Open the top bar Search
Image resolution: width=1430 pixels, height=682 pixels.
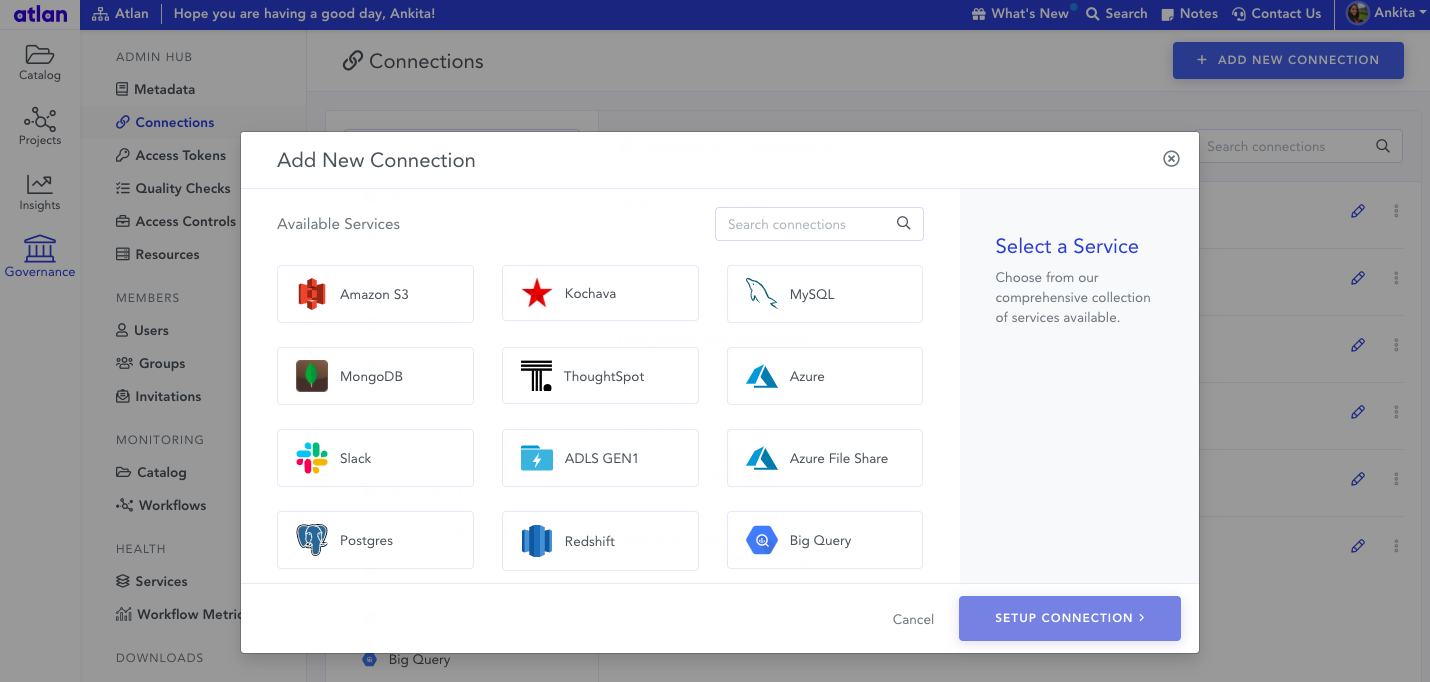click(x=1117, y=14)
